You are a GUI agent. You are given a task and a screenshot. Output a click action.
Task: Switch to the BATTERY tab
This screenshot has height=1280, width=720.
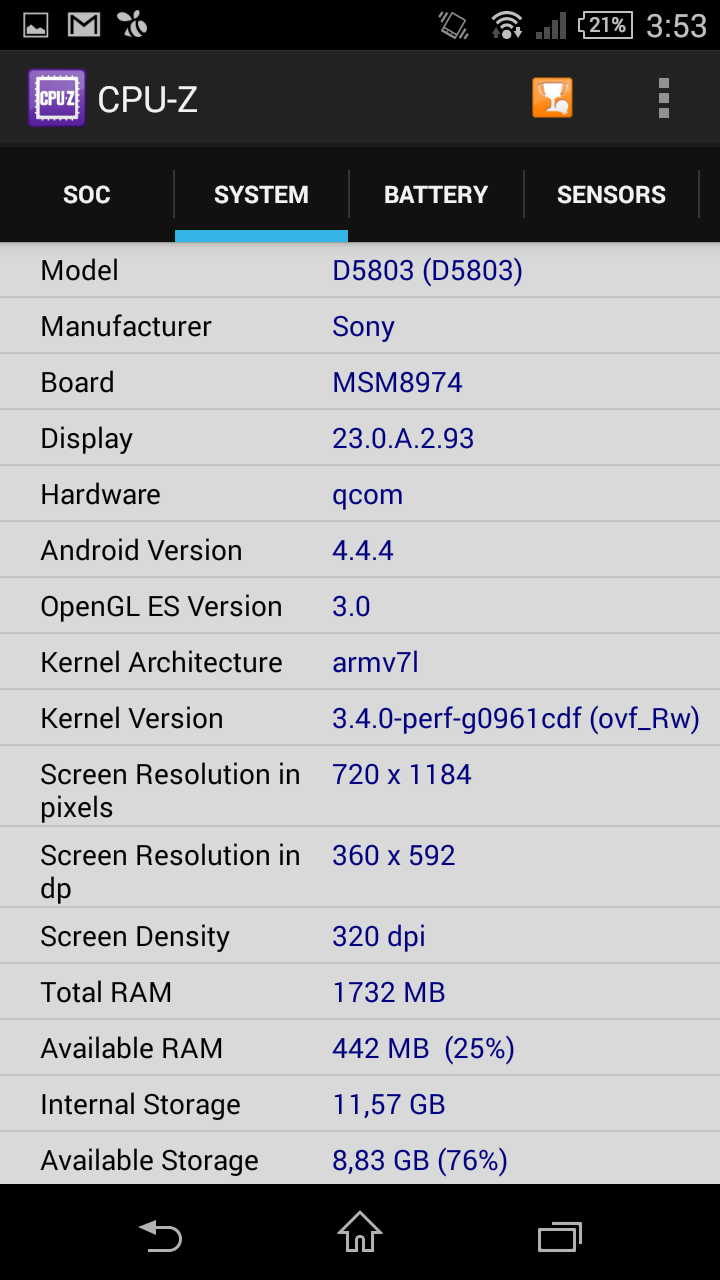pos(436,195)
